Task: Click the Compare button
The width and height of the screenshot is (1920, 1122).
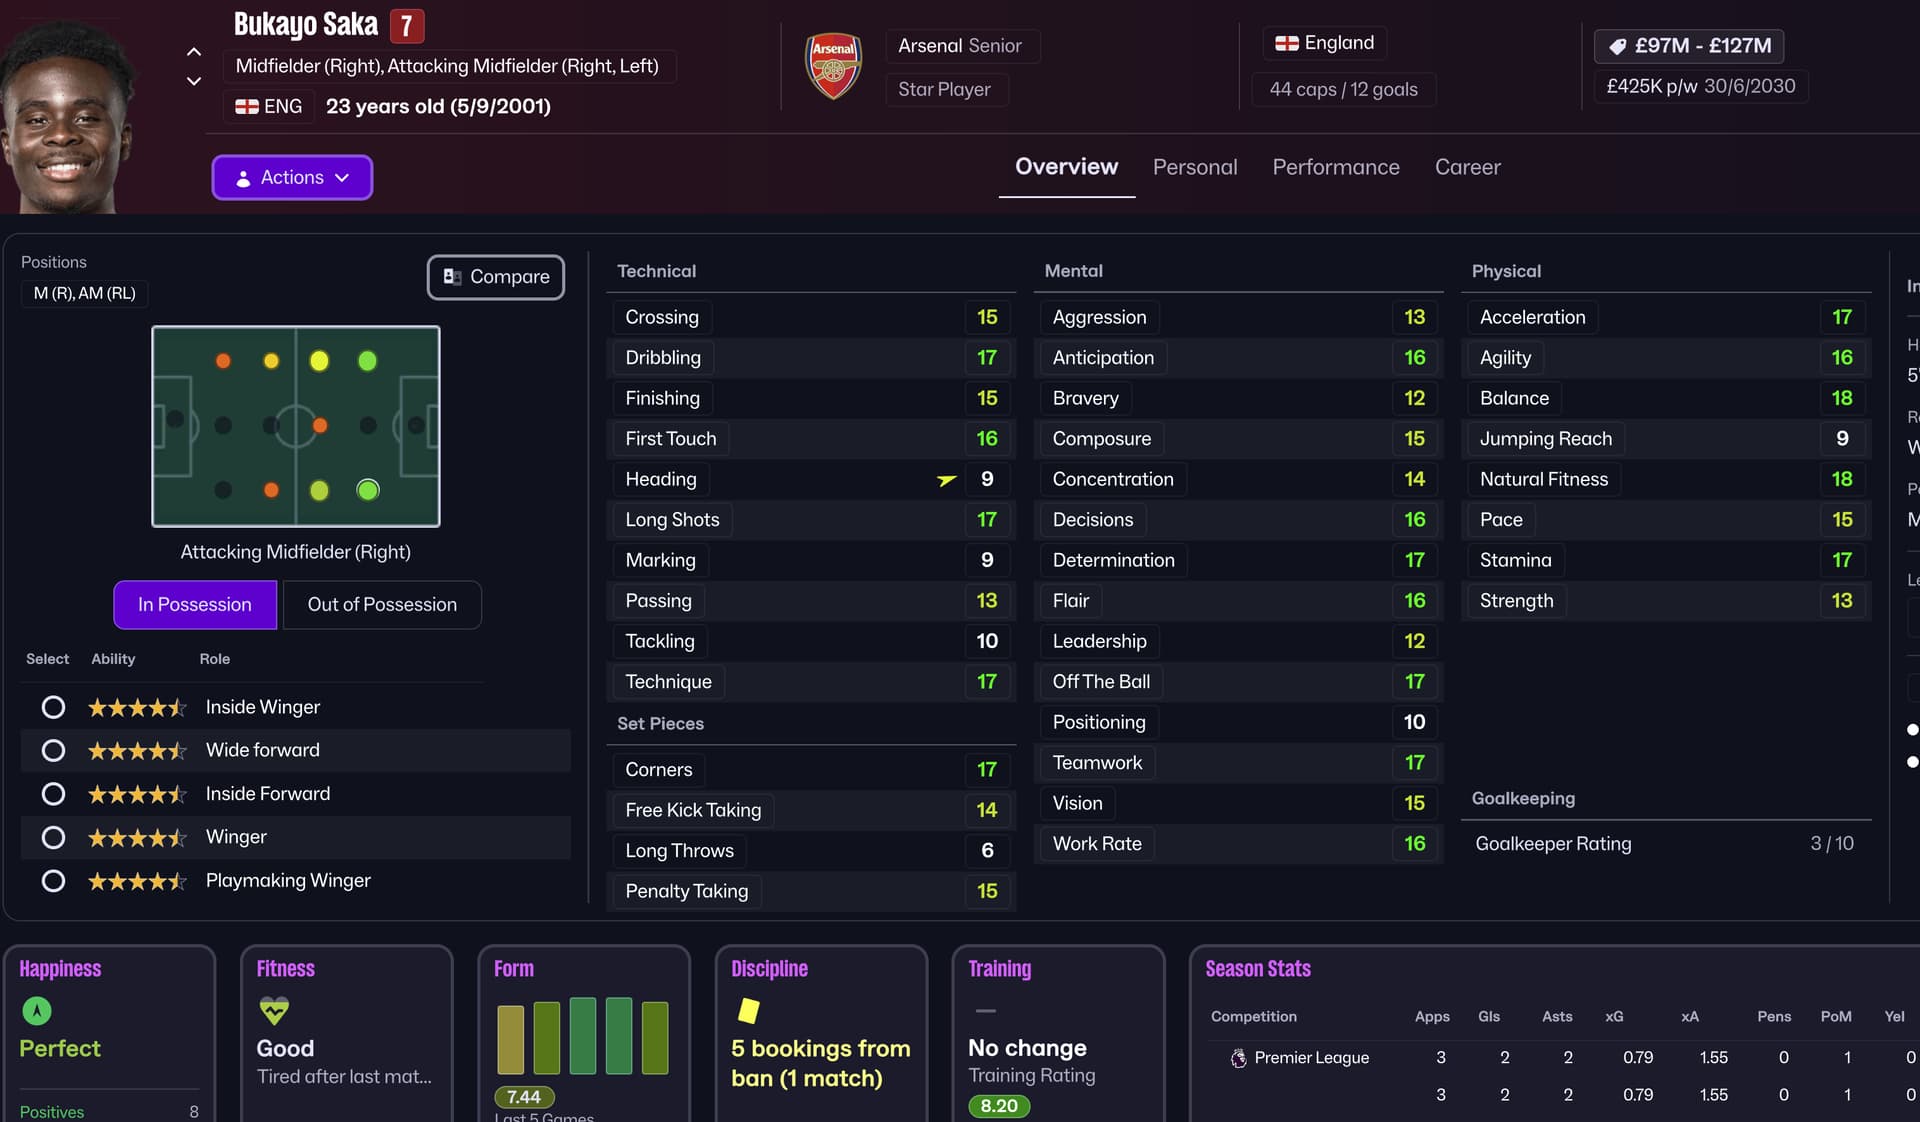Action: tap(496, 277)
